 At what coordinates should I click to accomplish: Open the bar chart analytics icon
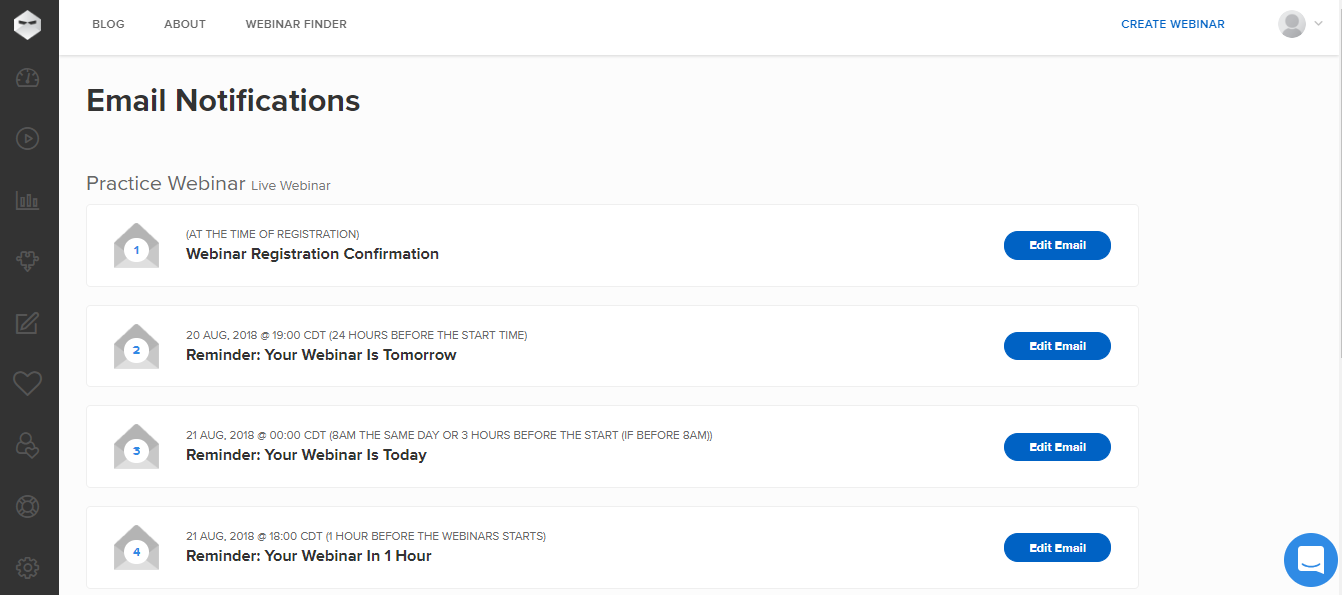click(28, 200)
